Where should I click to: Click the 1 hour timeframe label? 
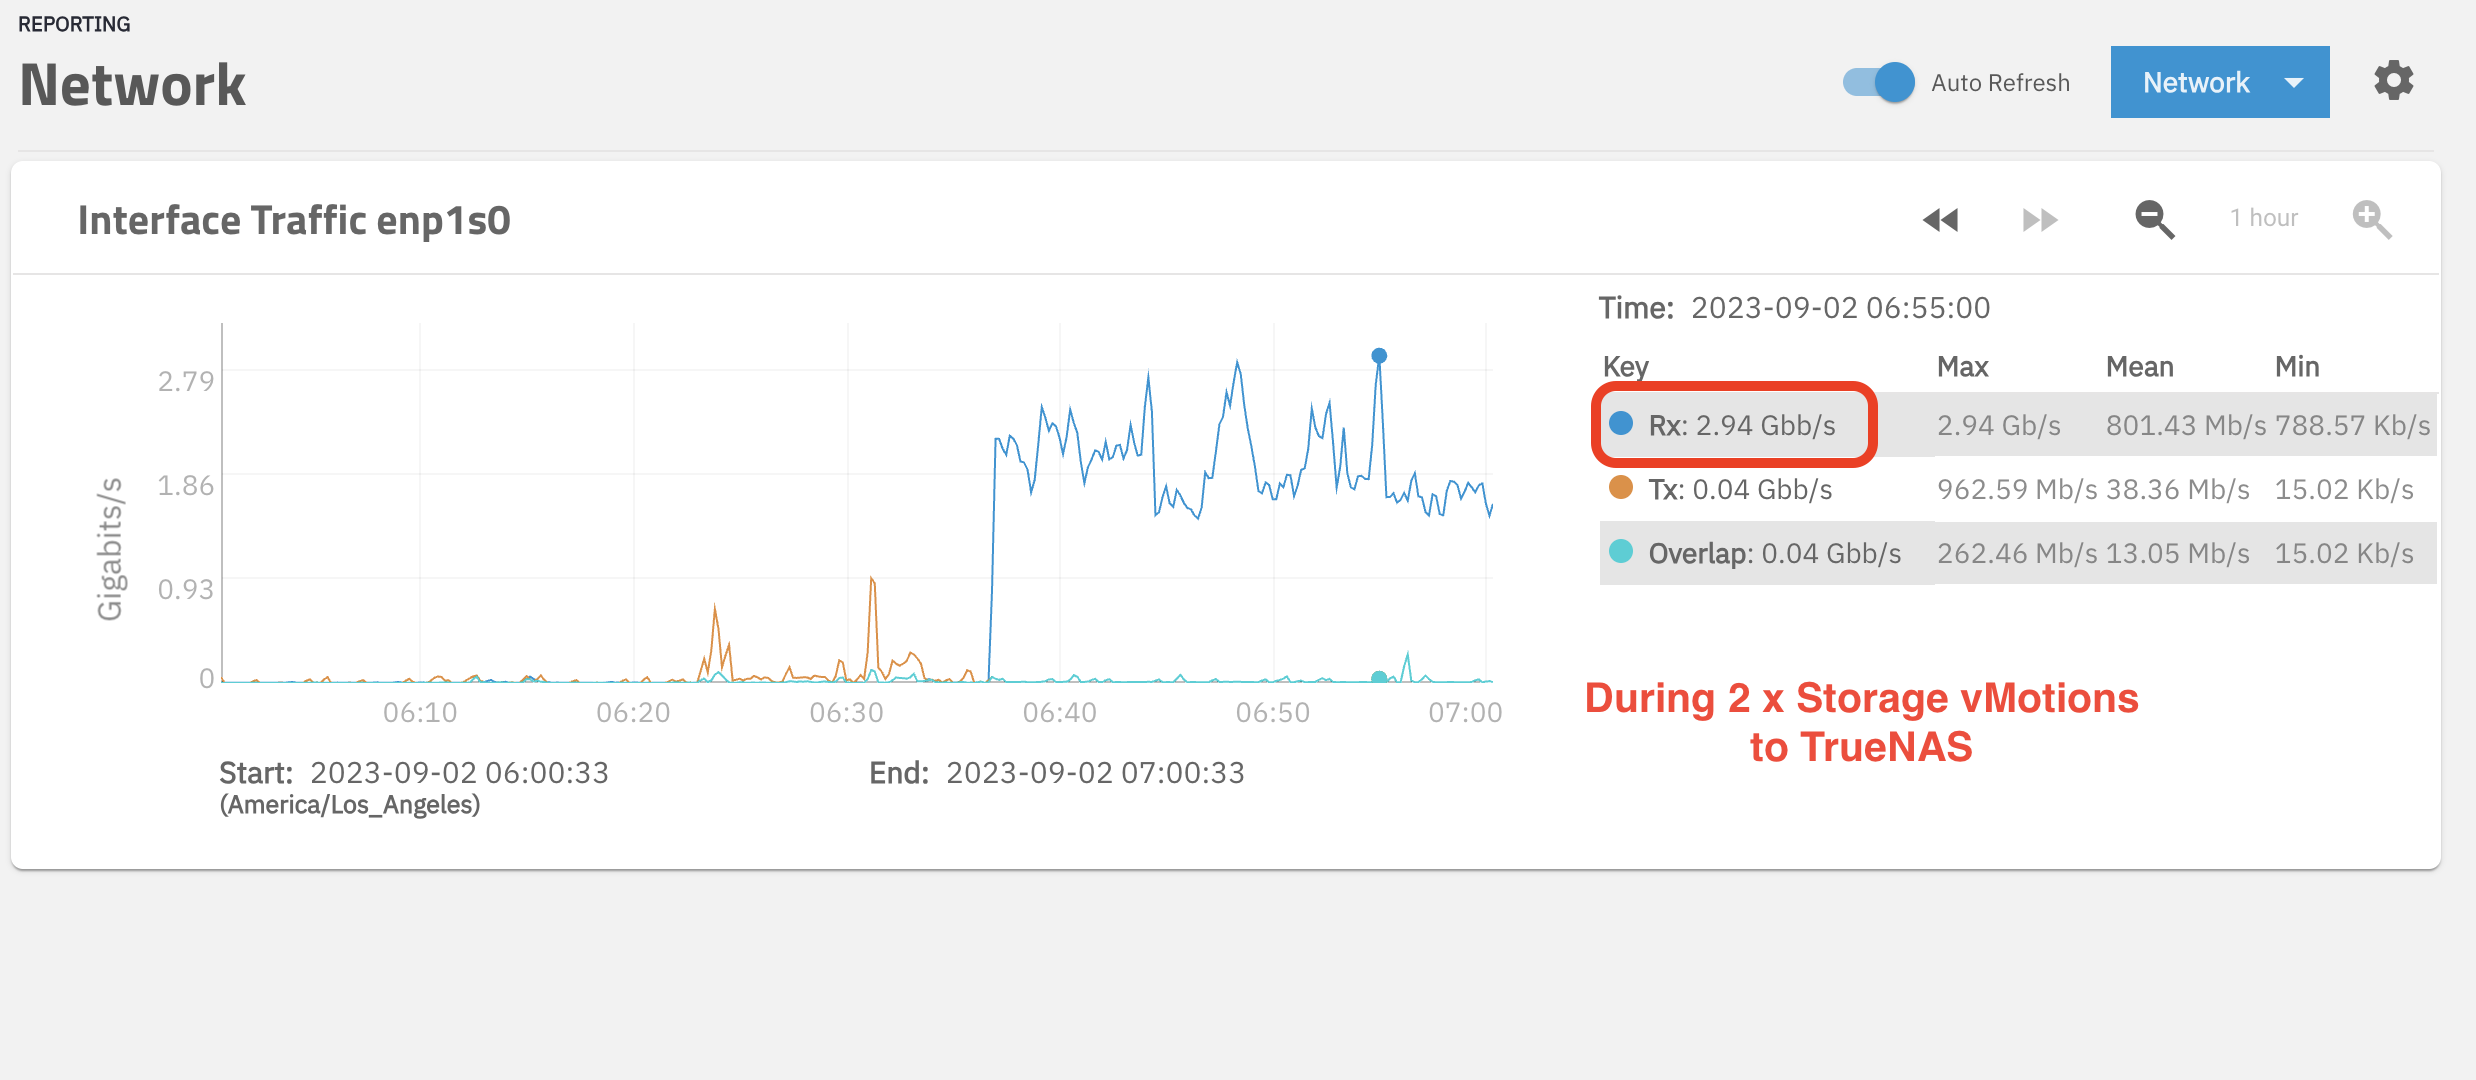pos(2264,218)
